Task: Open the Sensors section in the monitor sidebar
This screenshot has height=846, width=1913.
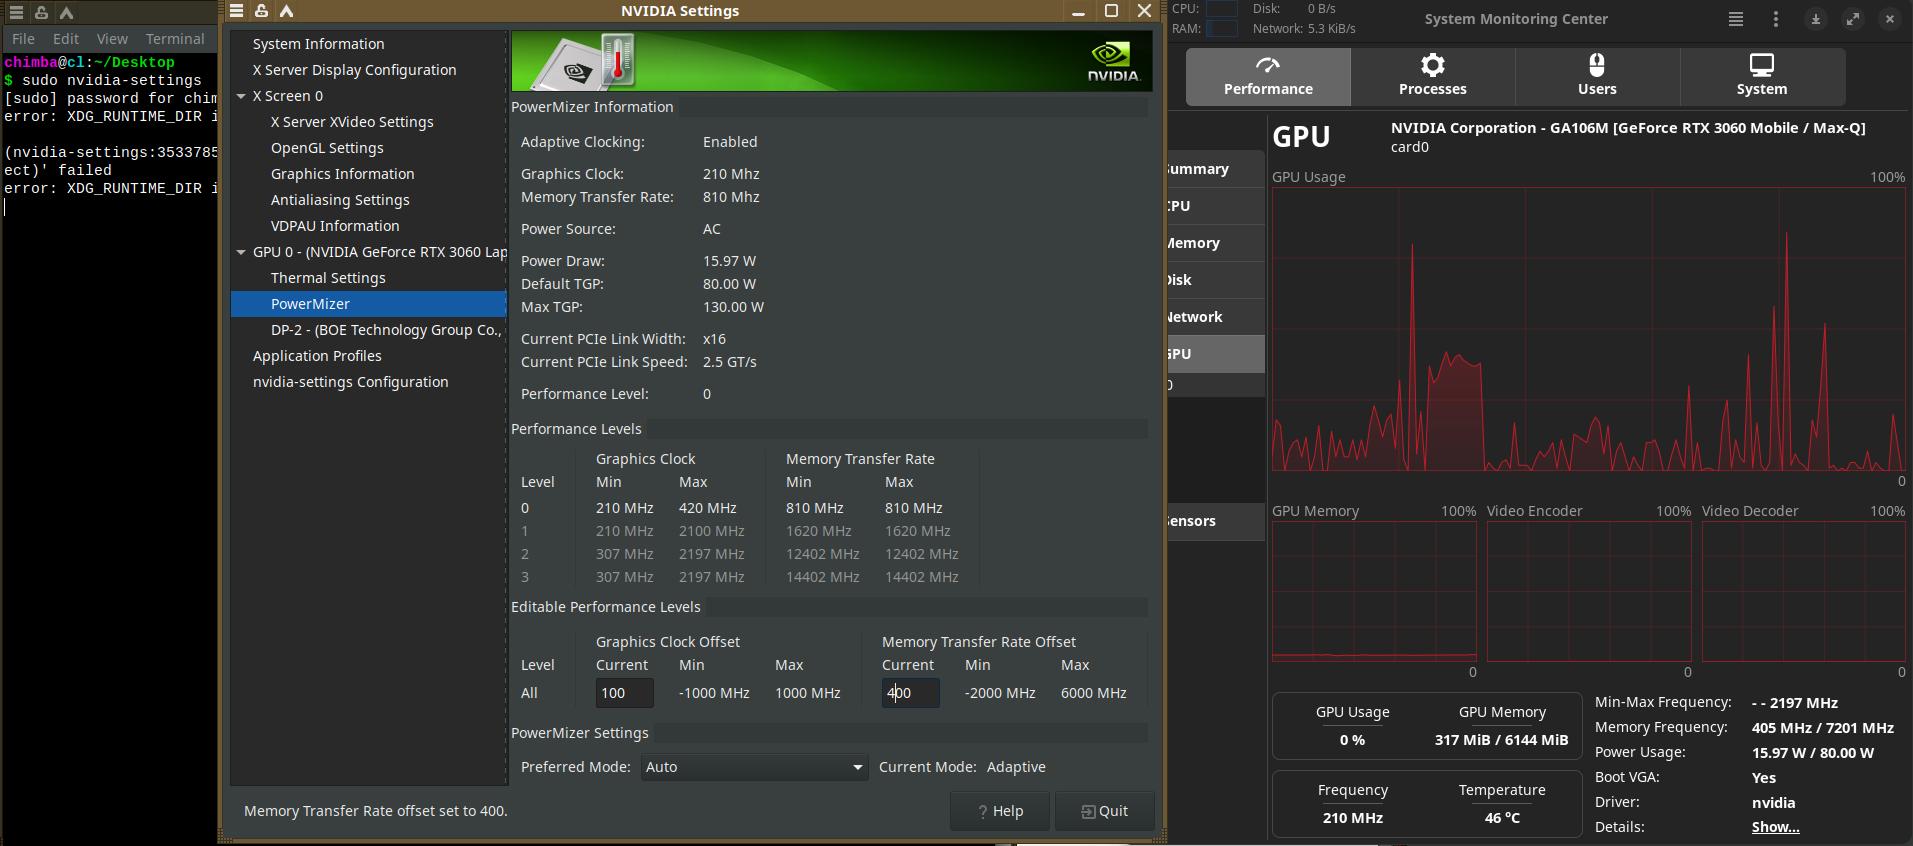Action: pos(1216,521)
